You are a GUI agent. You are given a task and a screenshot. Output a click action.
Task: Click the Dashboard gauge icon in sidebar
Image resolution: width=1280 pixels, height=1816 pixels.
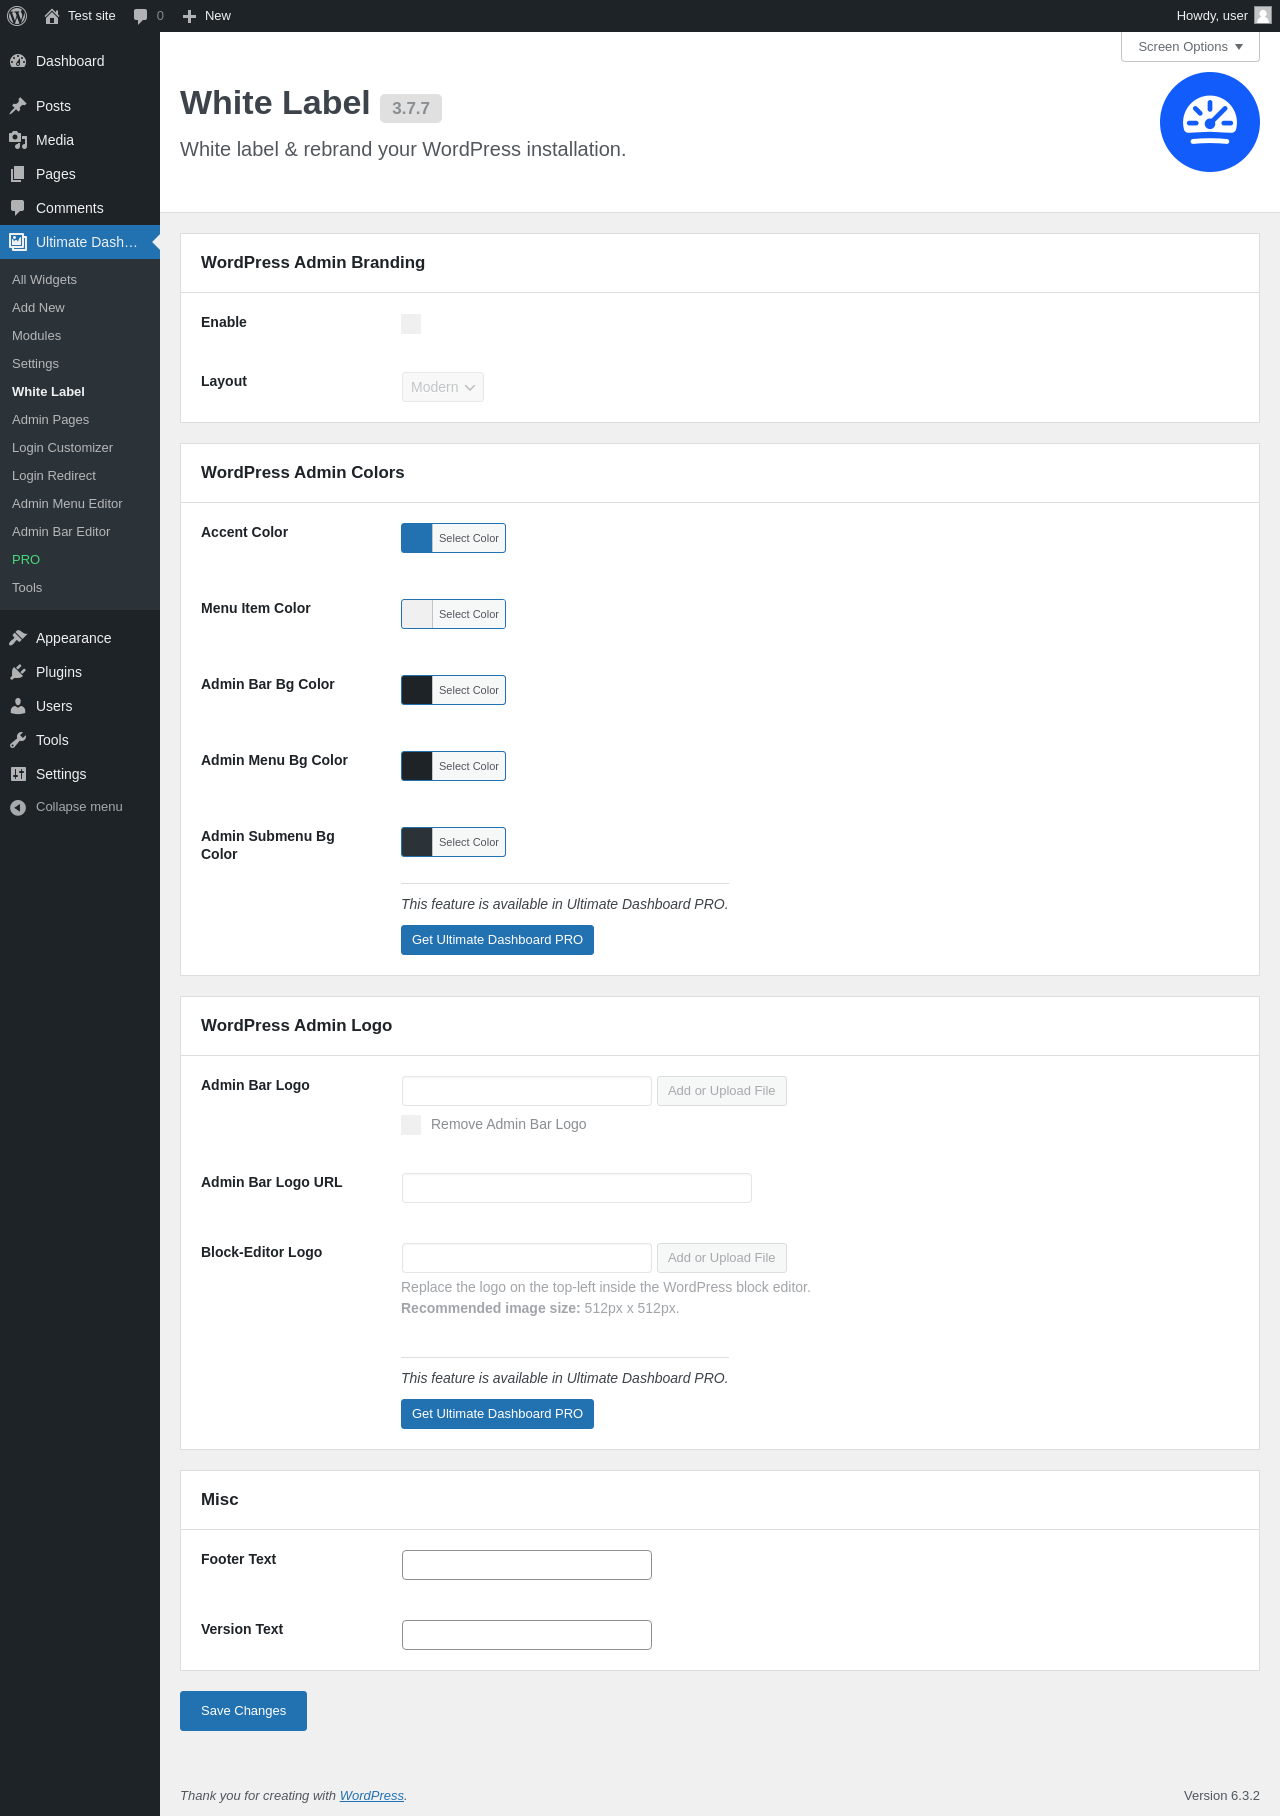pyautogui.click(x=18, y=61)
